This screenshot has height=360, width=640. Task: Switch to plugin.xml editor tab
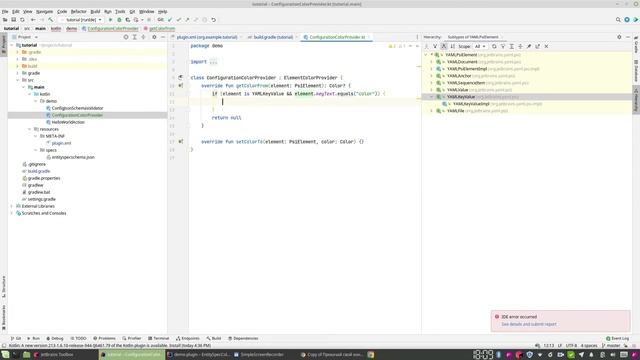click(x=207, y=37)
